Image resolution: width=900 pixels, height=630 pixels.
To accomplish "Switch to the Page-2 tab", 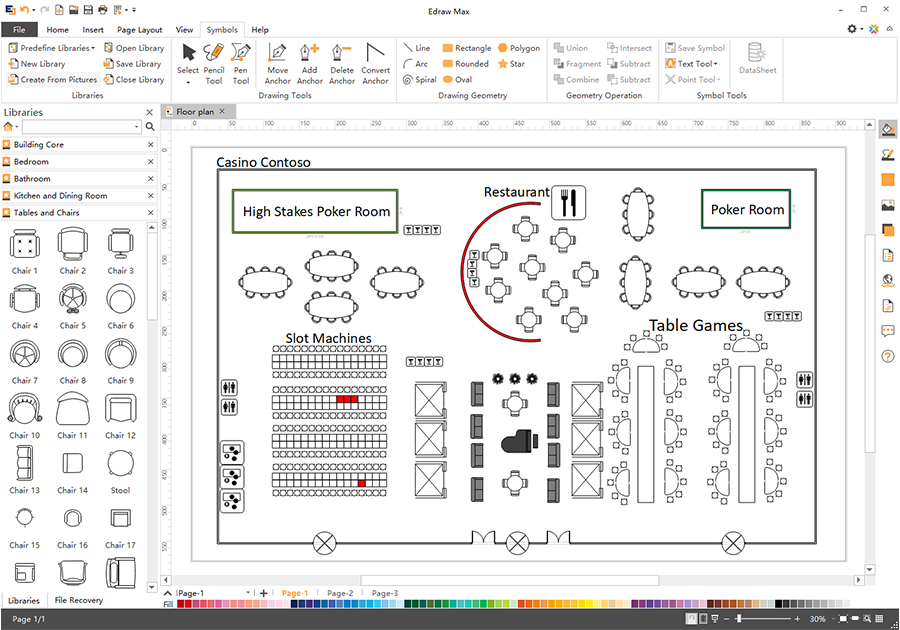I will (x=340, y=593).
